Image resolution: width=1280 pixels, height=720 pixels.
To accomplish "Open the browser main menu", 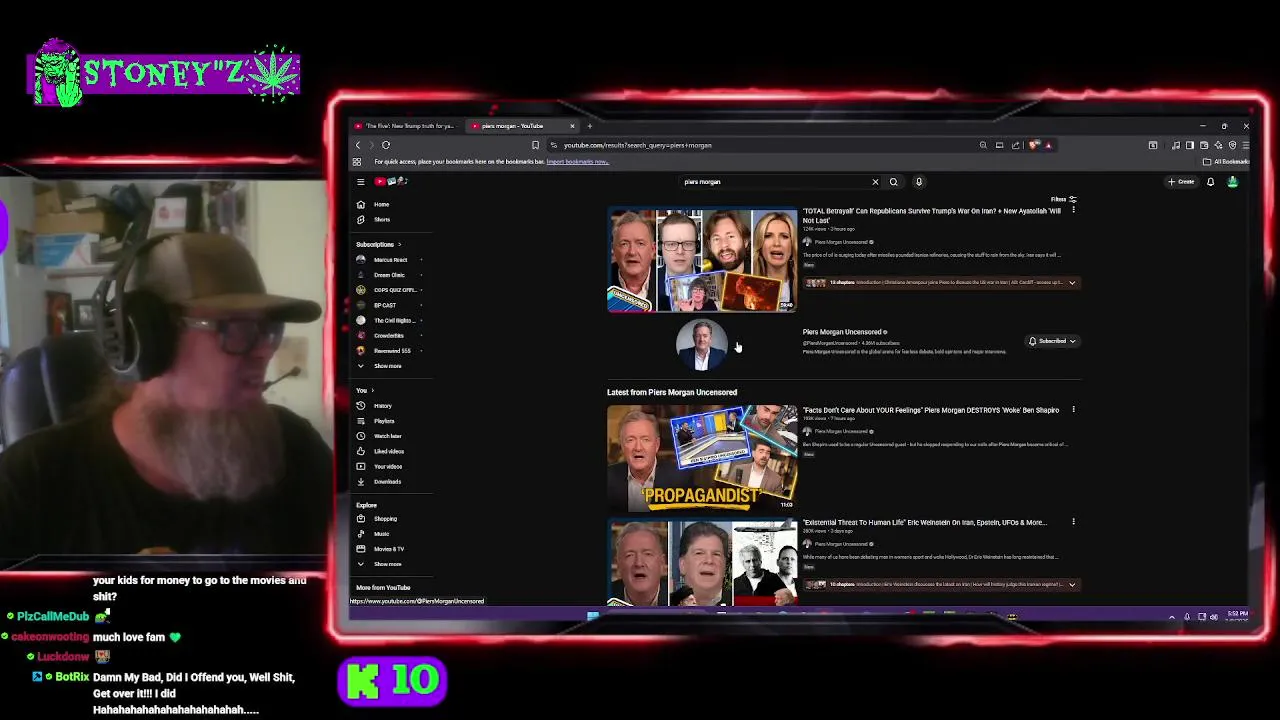I will click(1245, 145).
